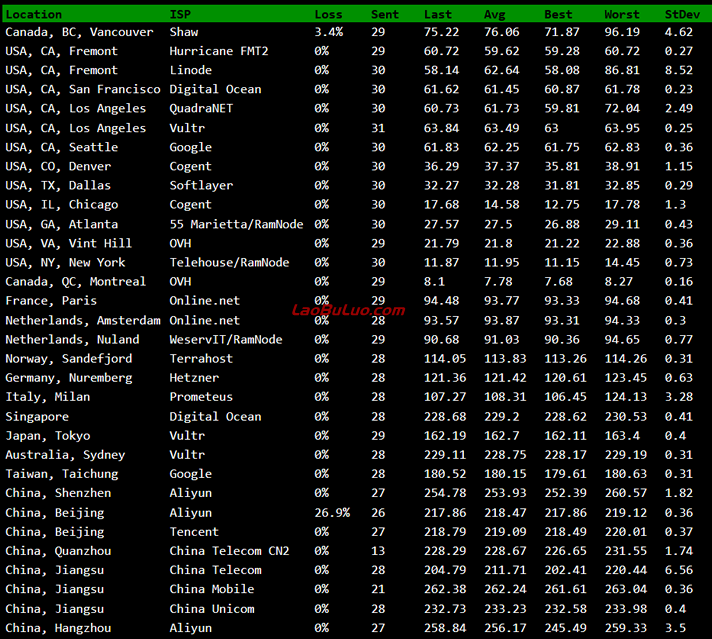Click average value 63.49

click(x=501, y=128)
